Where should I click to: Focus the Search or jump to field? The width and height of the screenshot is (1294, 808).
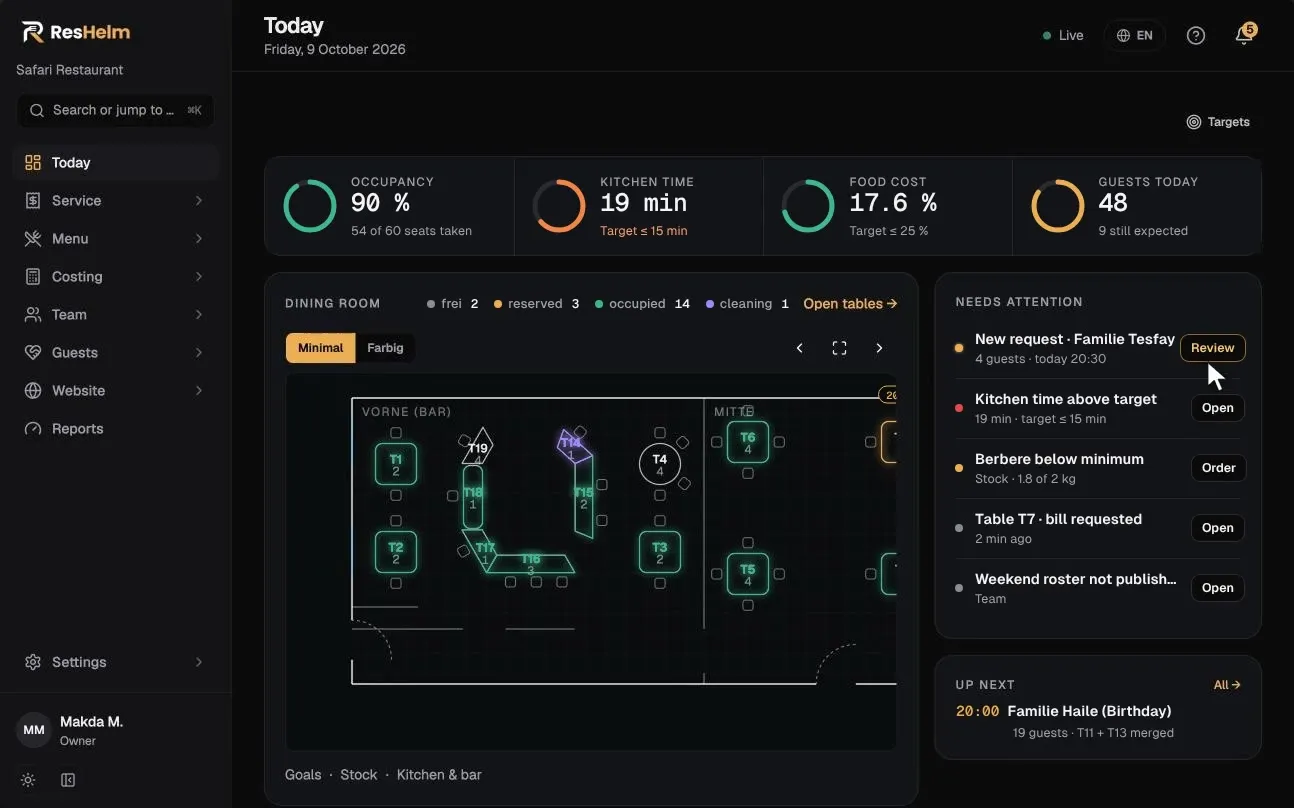(116, 111)
